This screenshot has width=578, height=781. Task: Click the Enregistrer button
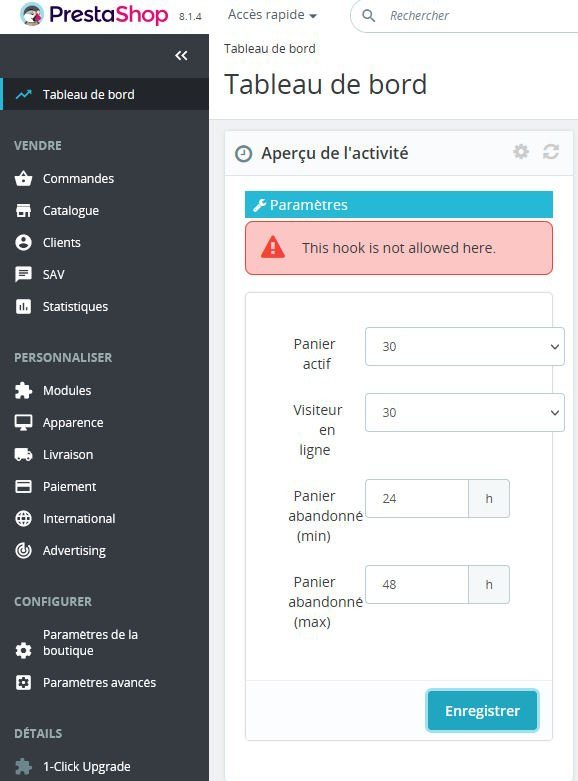(x=482, y=711)
